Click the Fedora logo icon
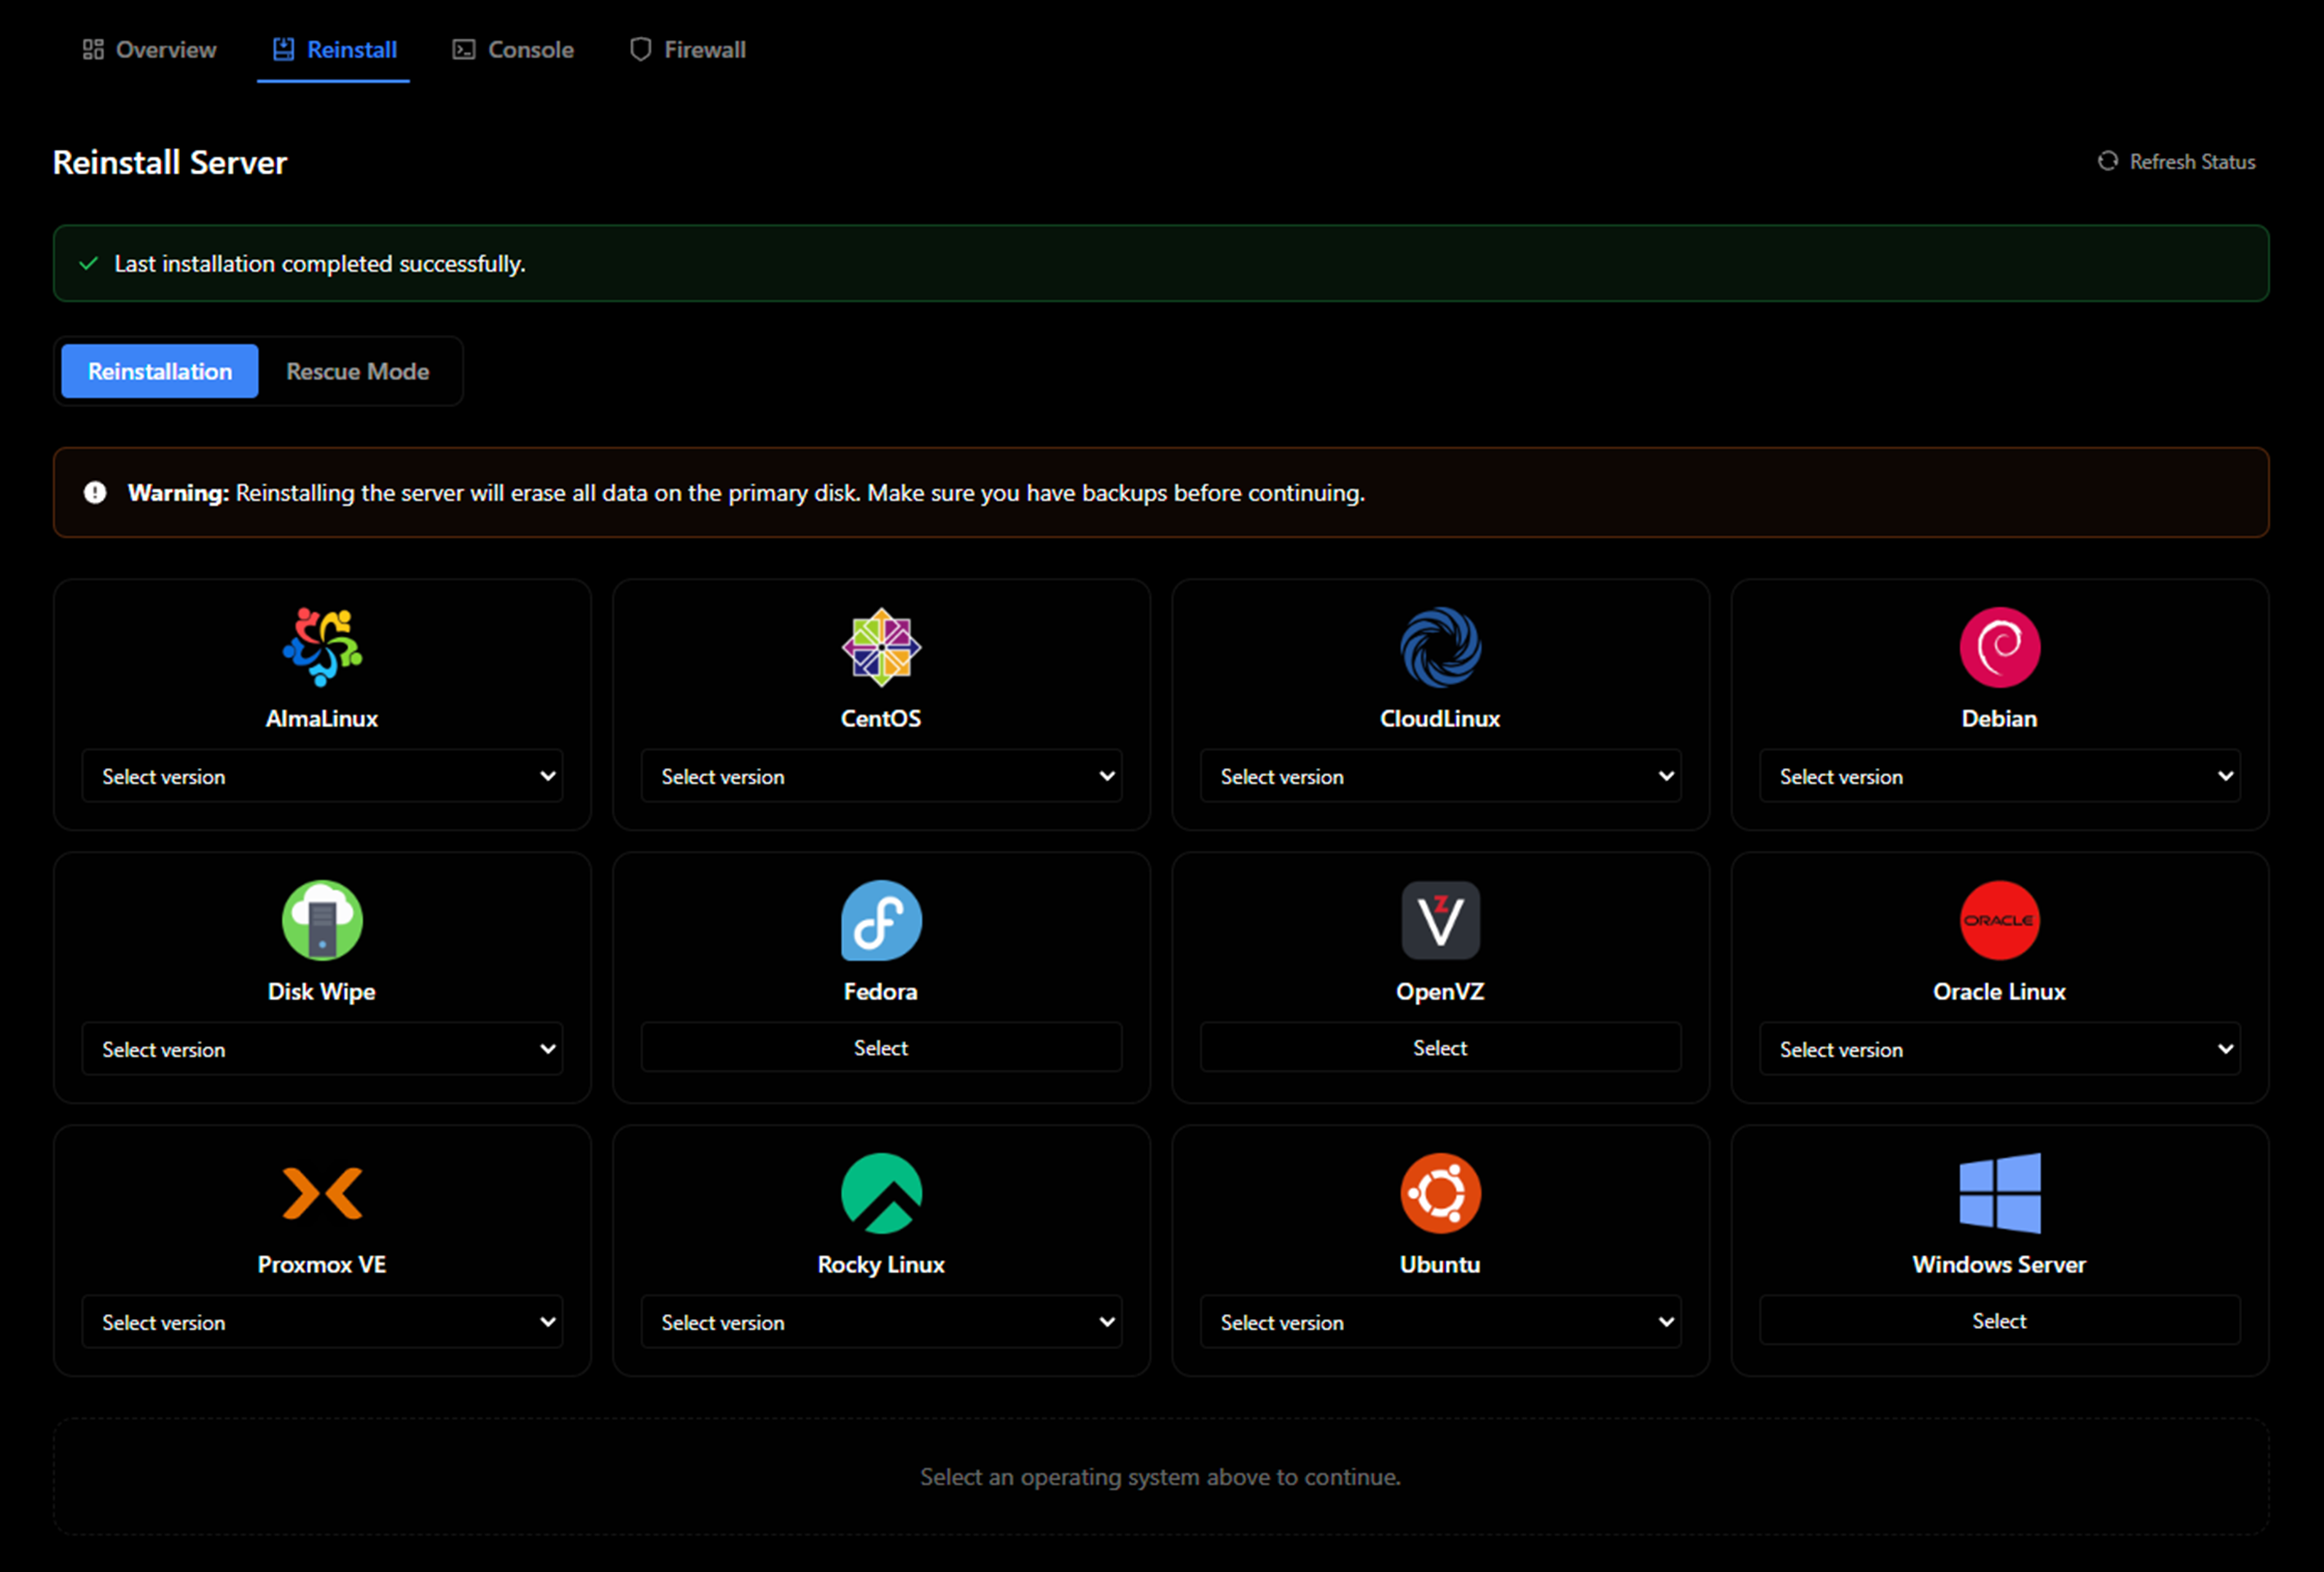This screenshot has height=1572, width=2324. [881, 920]
